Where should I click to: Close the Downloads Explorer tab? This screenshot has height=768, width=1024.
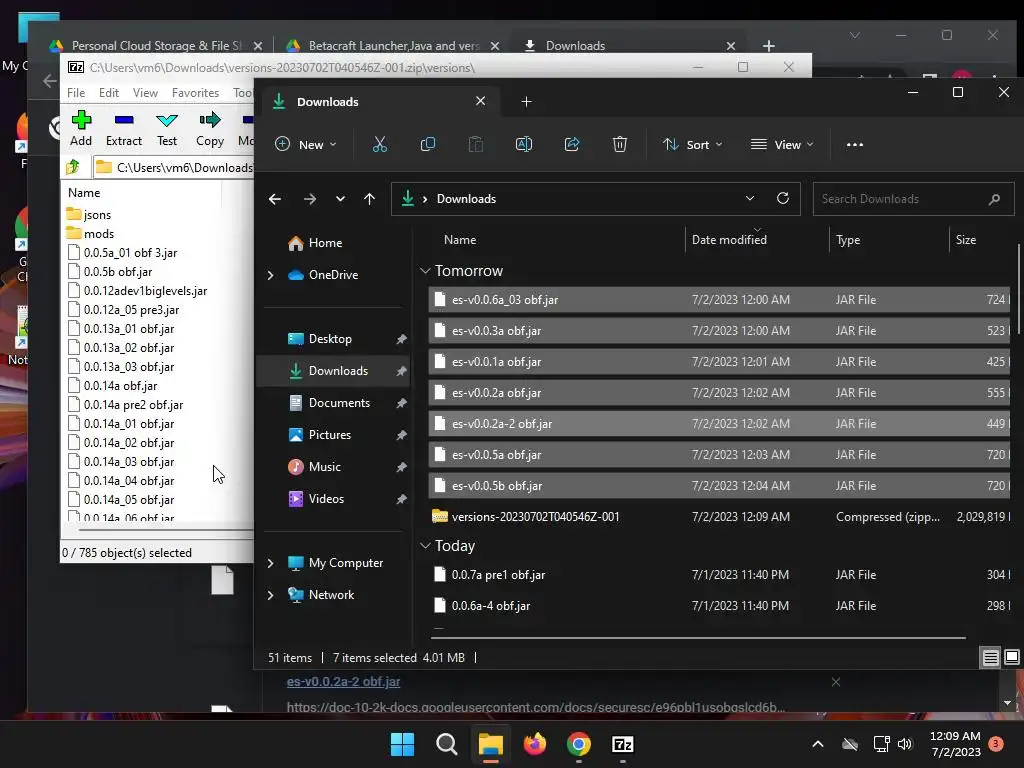481,101
